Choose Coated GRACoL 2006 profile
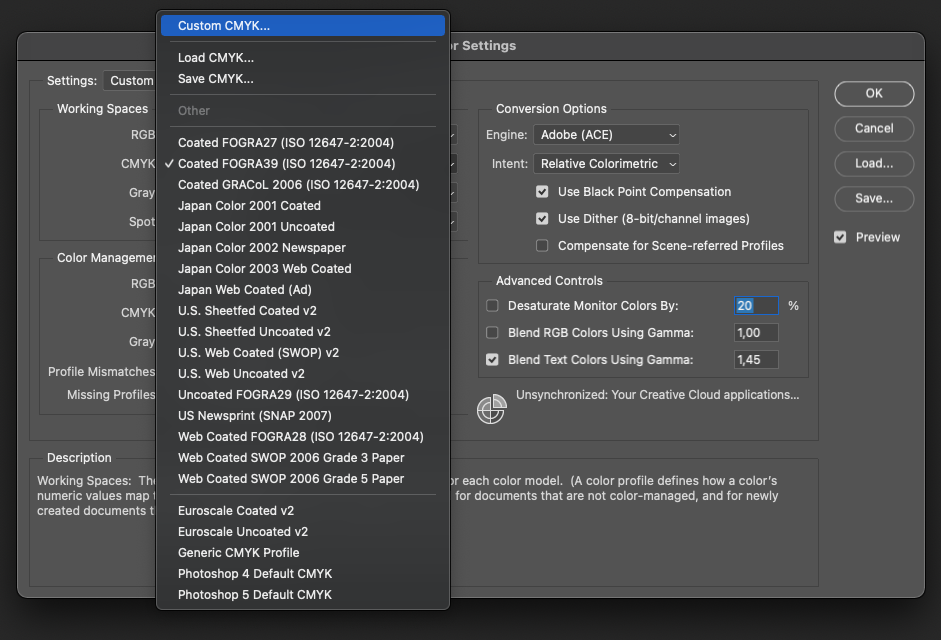Viewport: 941px width, 640px height. pos(303,184)
